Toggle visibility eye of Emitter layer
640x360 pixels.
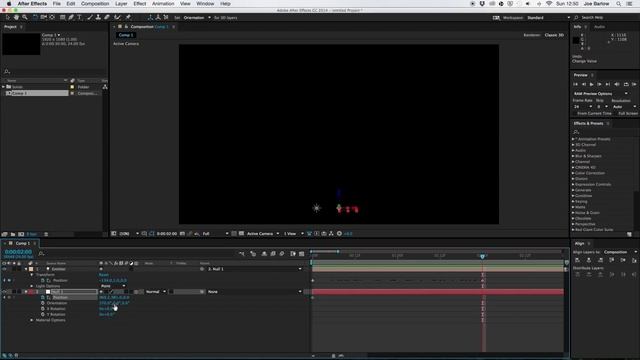(4, 269)
